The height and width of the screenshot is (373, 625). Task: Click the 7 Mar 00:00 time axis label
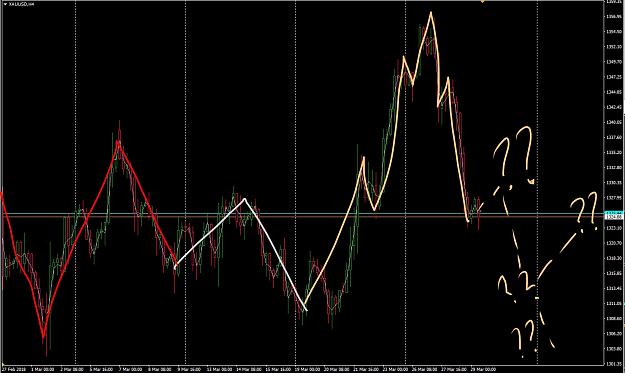point(131,370)
